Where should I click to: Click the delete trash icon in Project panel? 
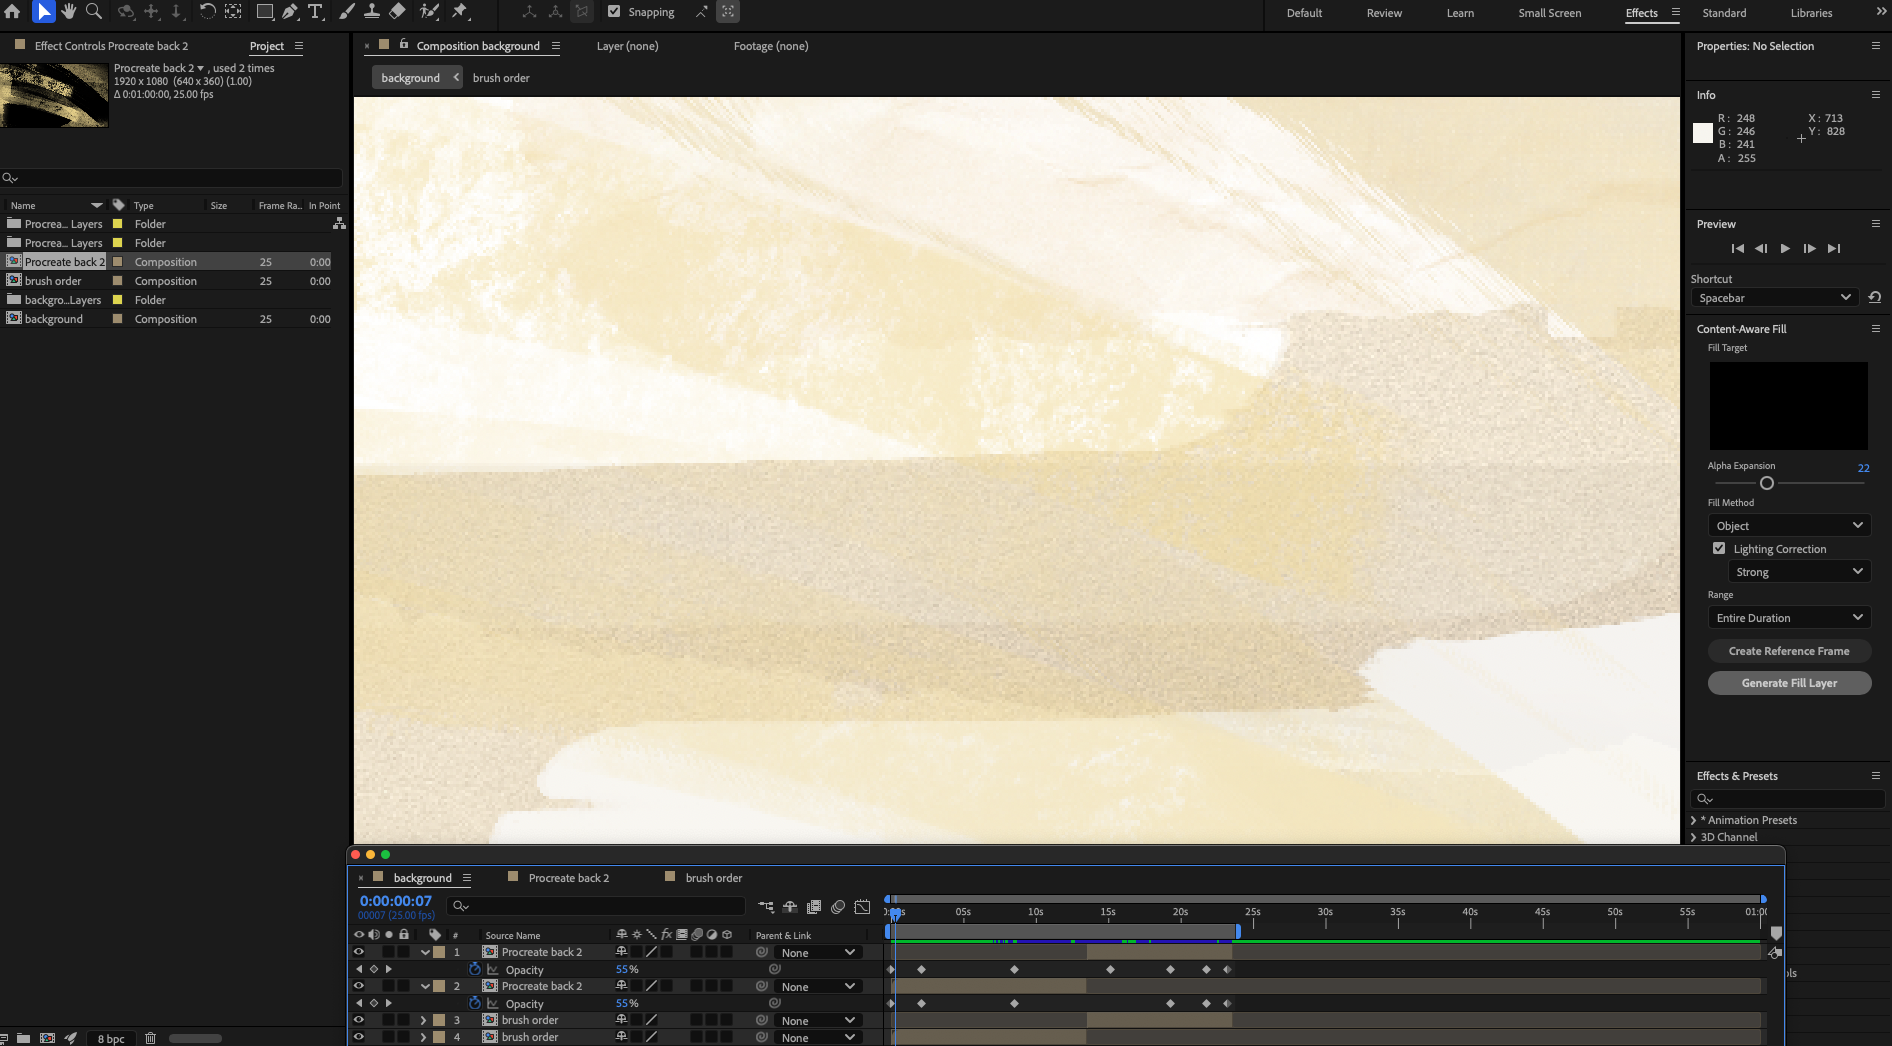pos(151,1038)
